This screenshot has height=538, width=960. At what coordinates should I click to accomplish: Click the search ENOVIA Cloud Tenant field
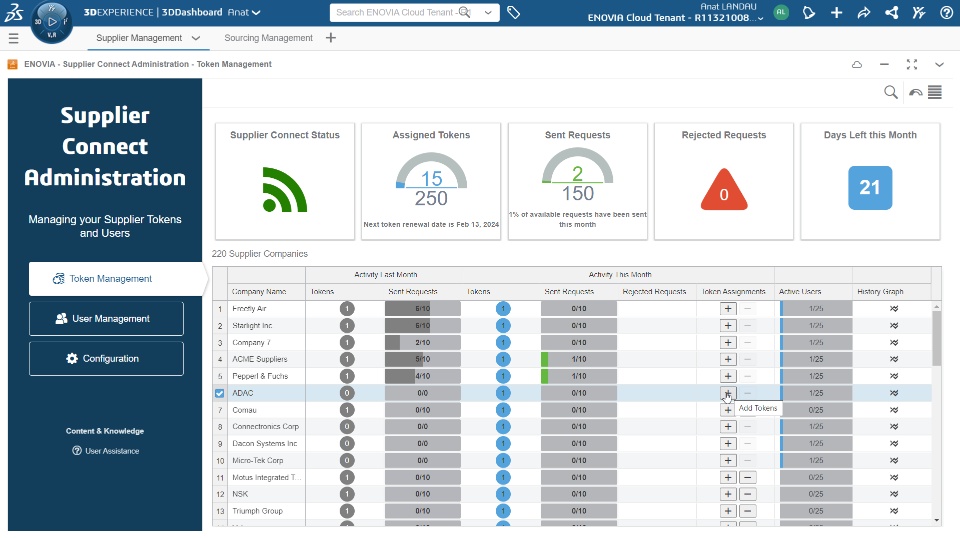click(x=395, y=12)
